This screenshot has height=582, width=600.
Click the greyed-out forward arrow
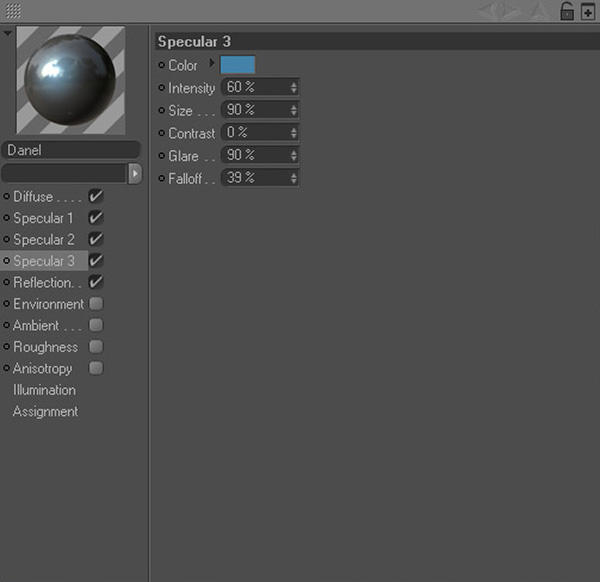tap(511, 11)
